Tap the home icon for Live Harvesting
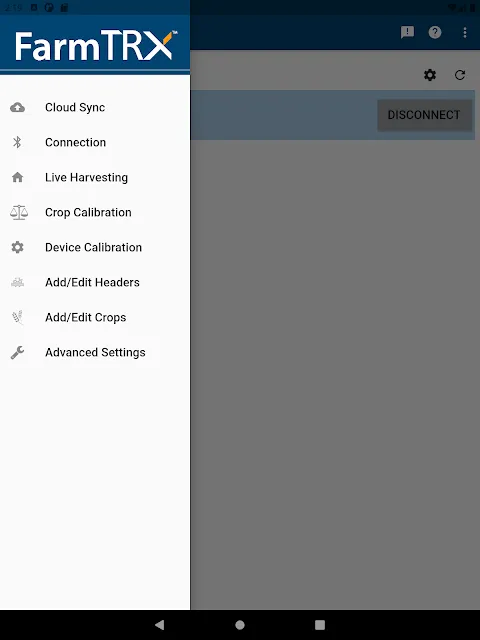480x640 pixels. pos(18,177)
